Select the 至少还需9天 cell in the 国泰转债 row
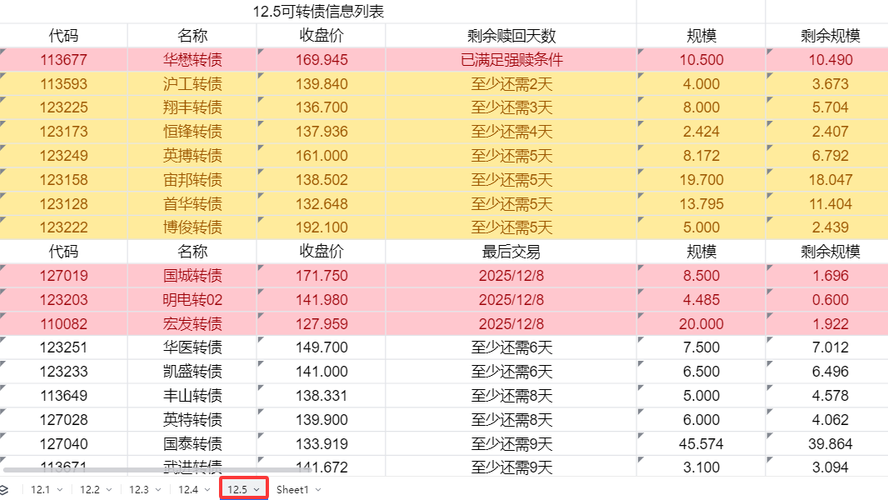The image size is (888, 500). [511, 443]
